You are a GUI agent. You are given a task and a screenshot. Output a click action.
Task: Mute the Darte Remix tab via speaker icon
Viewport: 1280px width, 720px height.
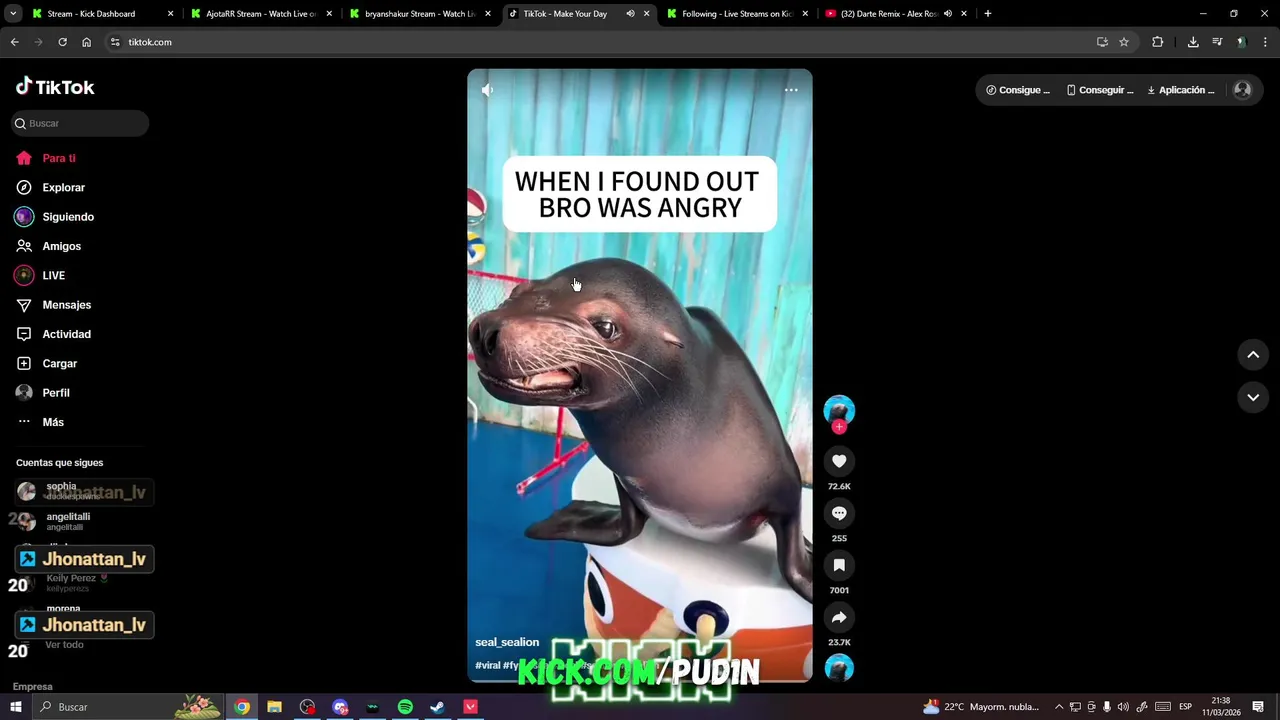(x=947, y=14)
